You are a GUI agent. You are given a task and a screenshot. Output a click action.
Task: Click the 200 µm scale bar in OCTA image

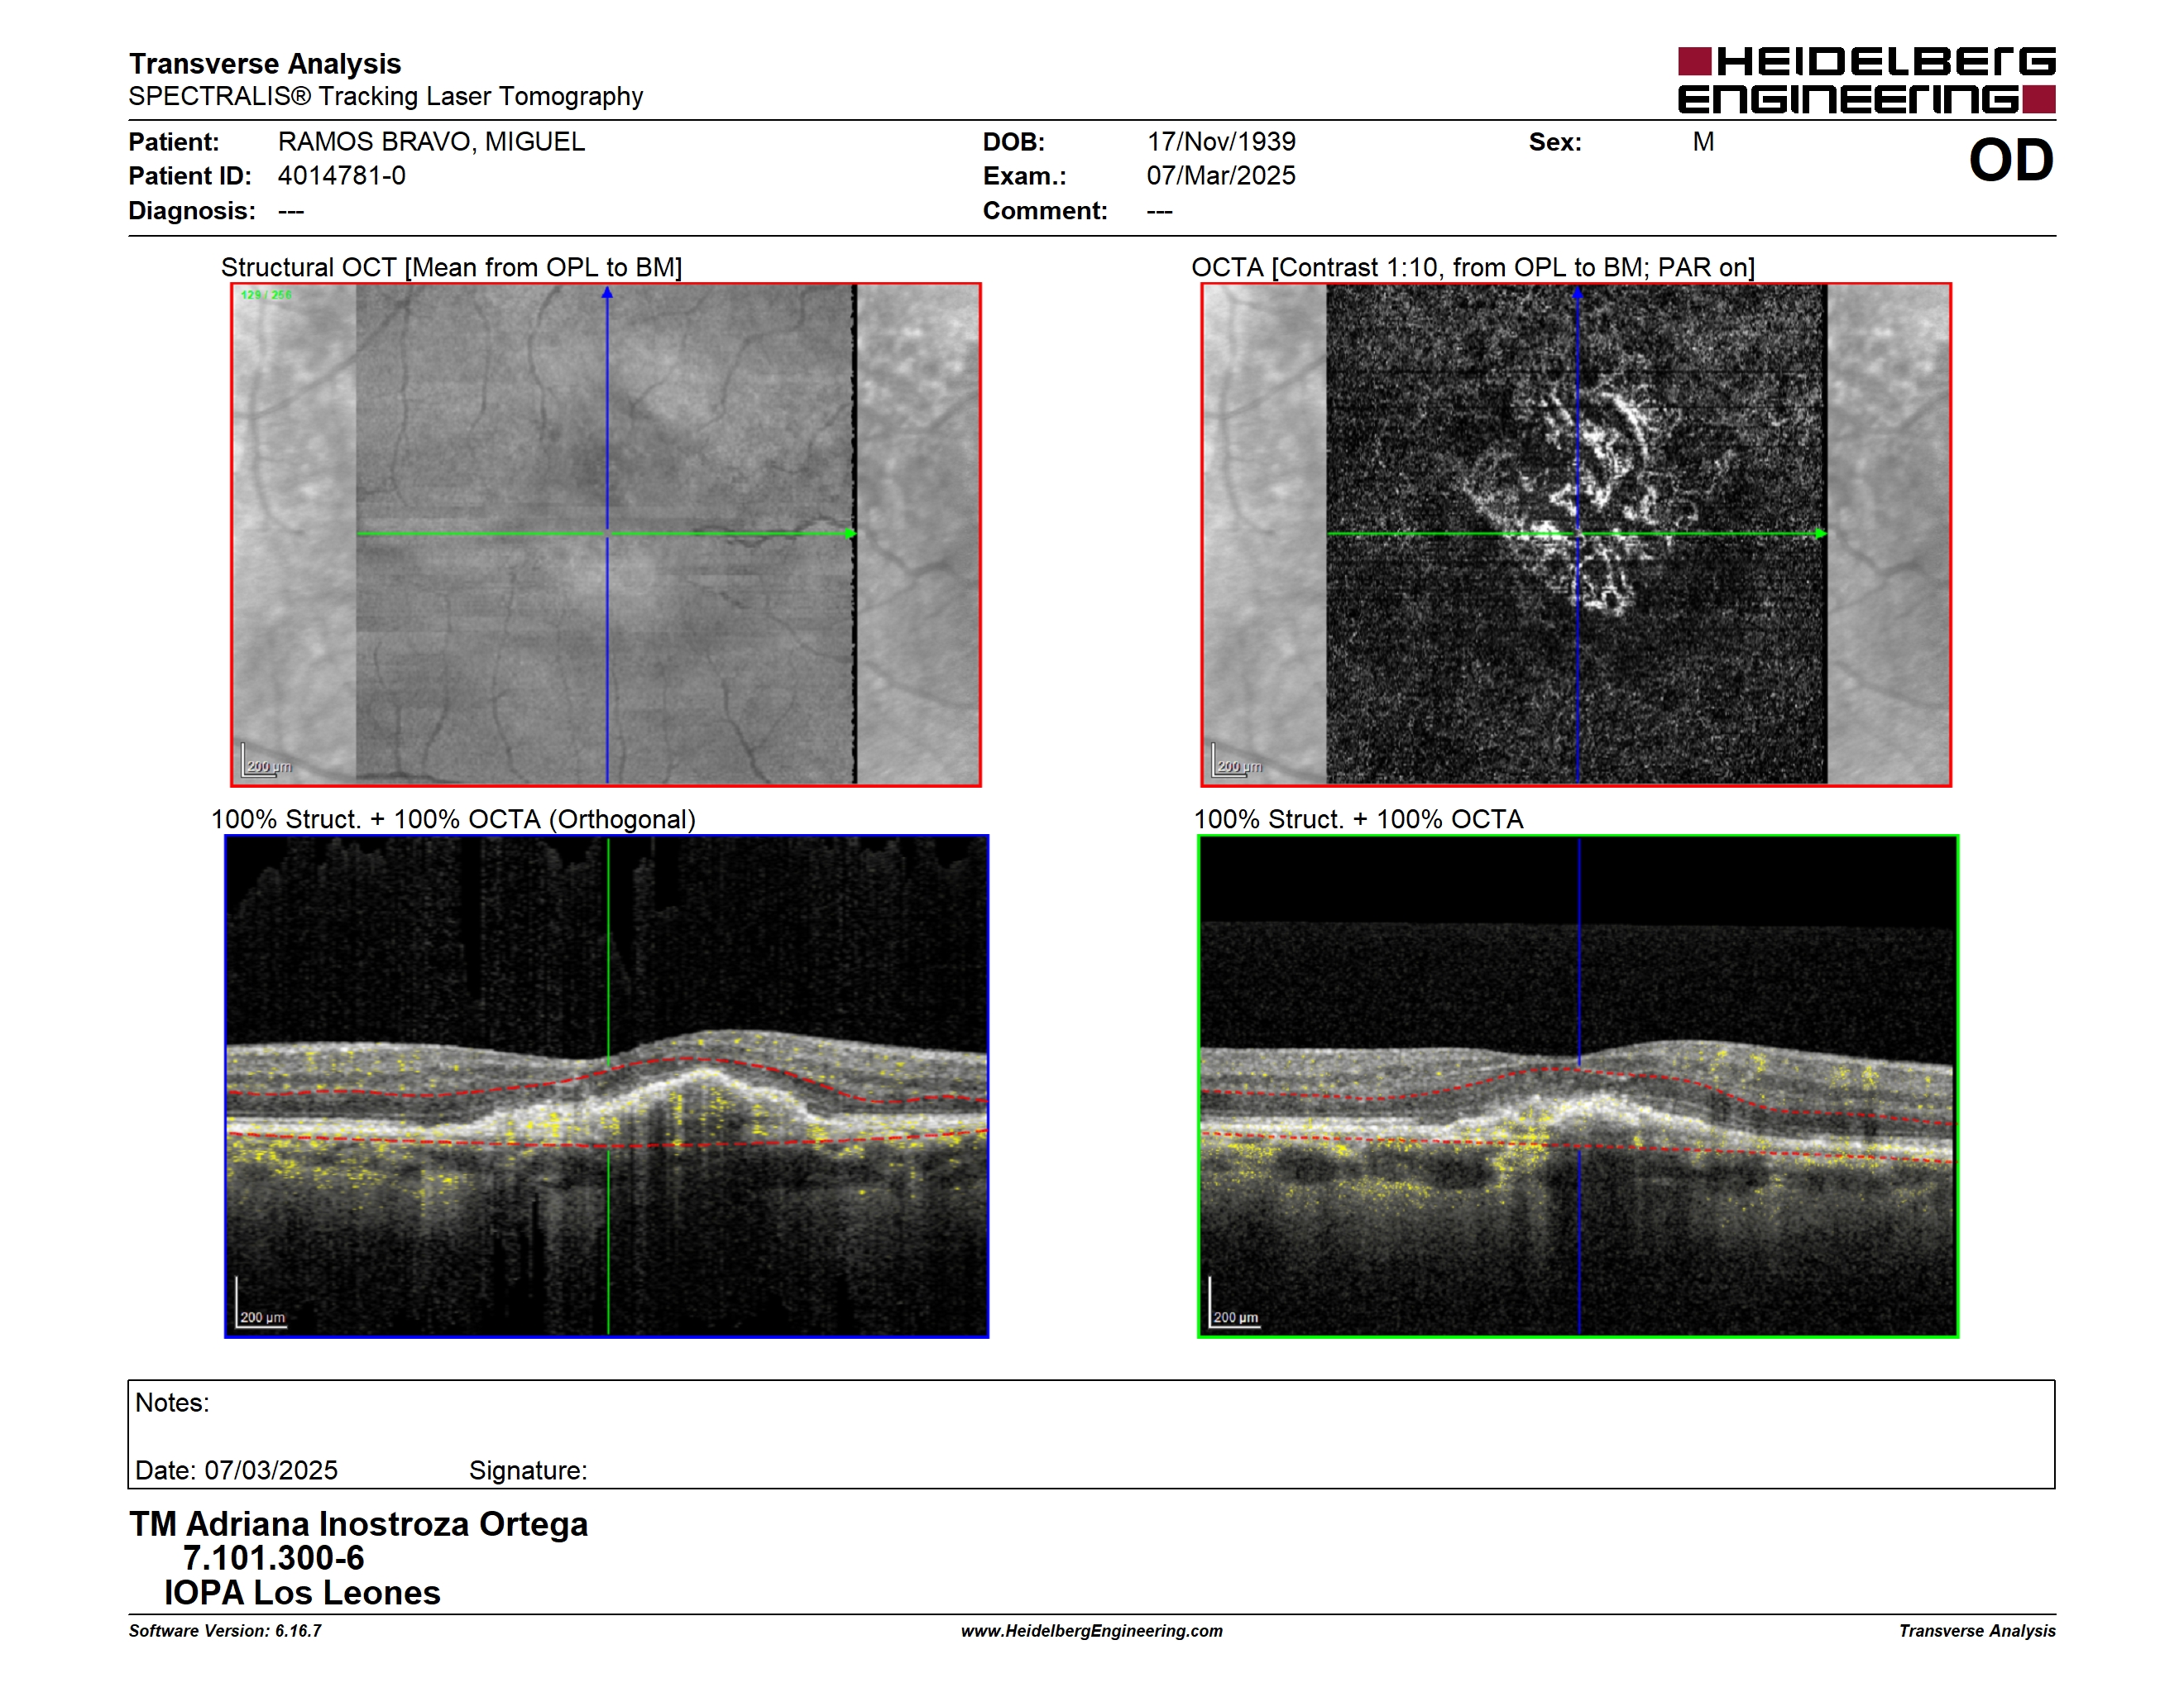(x=1236, y=761)
